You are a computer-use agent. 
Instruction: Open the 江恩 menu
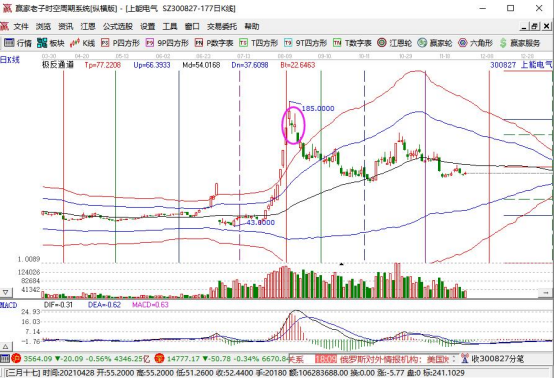[x=88, y=26]
